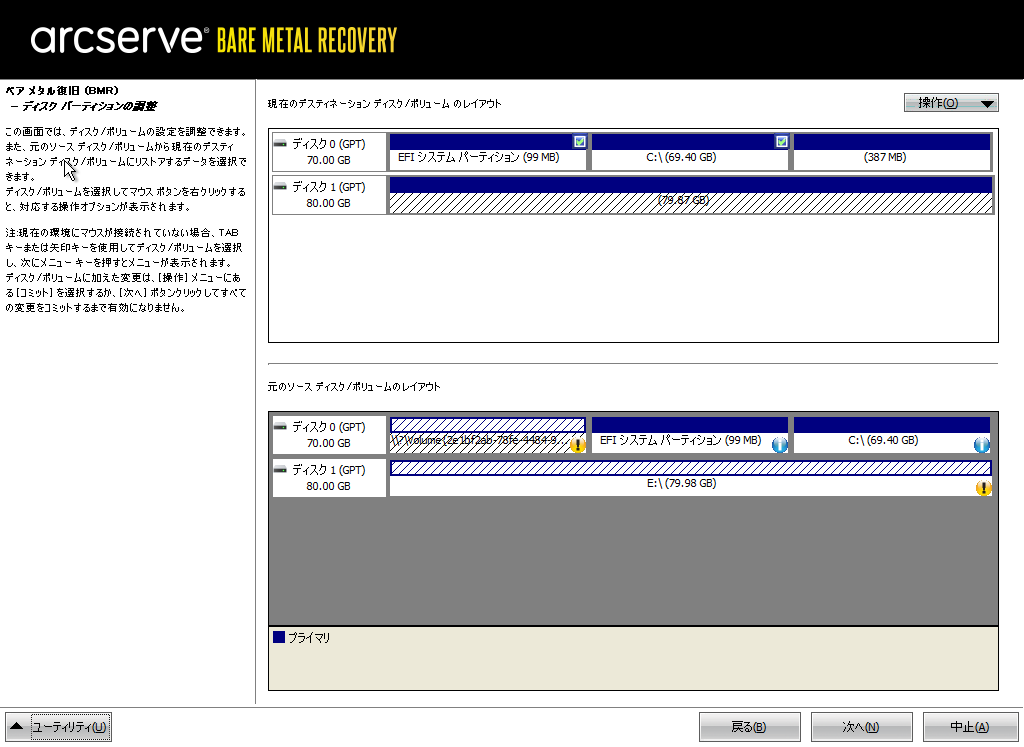
Task: Select destination EFI システム パーティション (99 MB) volume
Action: (488, 151)
